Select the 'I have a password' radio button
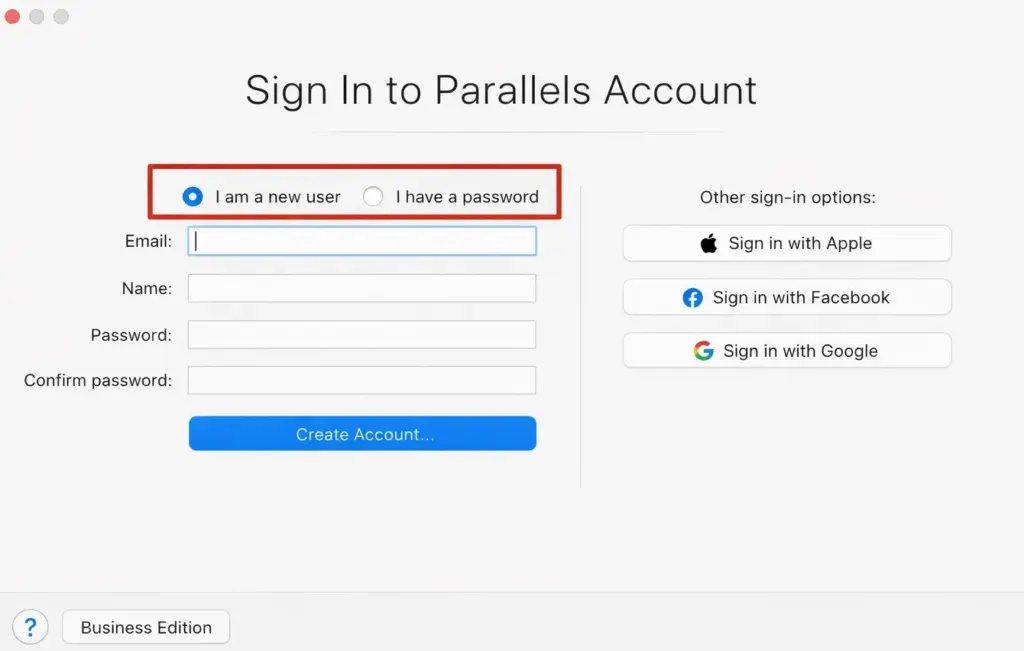The height and width of the screenshot is (651, 1024). [372, 196]
